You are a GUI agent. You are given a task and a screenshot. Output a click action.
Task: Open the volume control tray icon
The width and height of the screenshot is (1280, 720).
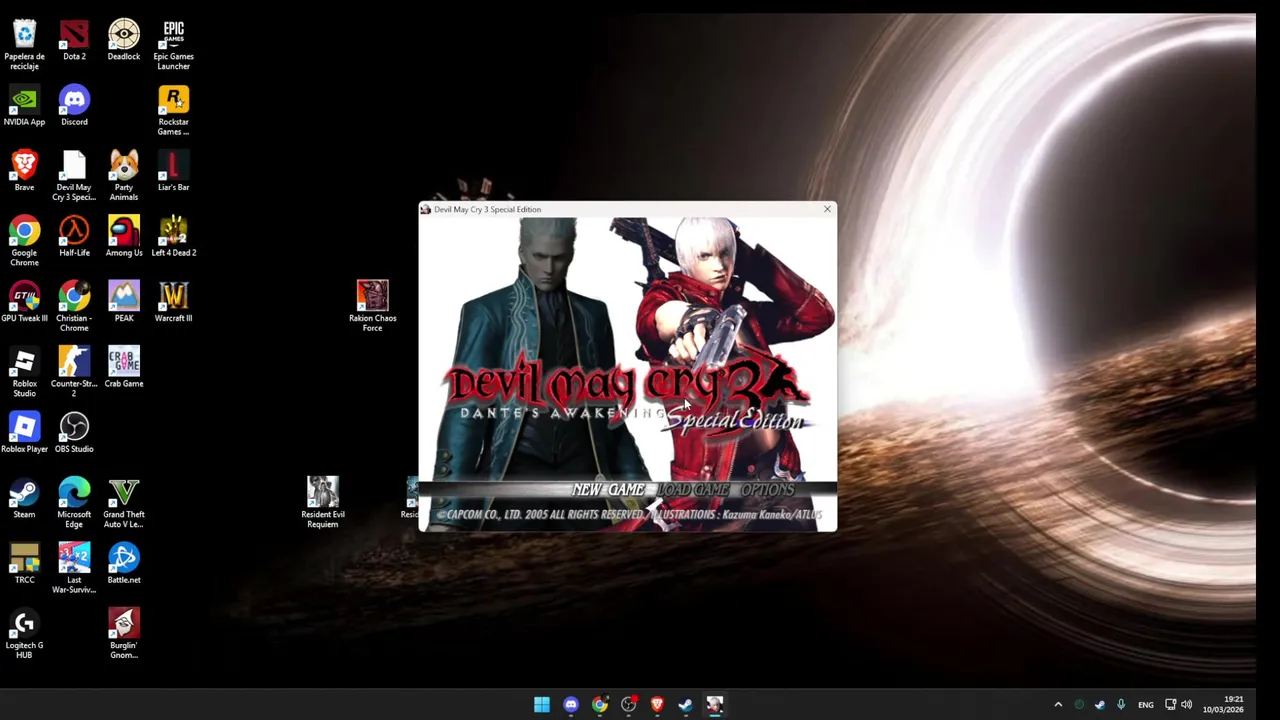(1186, 705)
